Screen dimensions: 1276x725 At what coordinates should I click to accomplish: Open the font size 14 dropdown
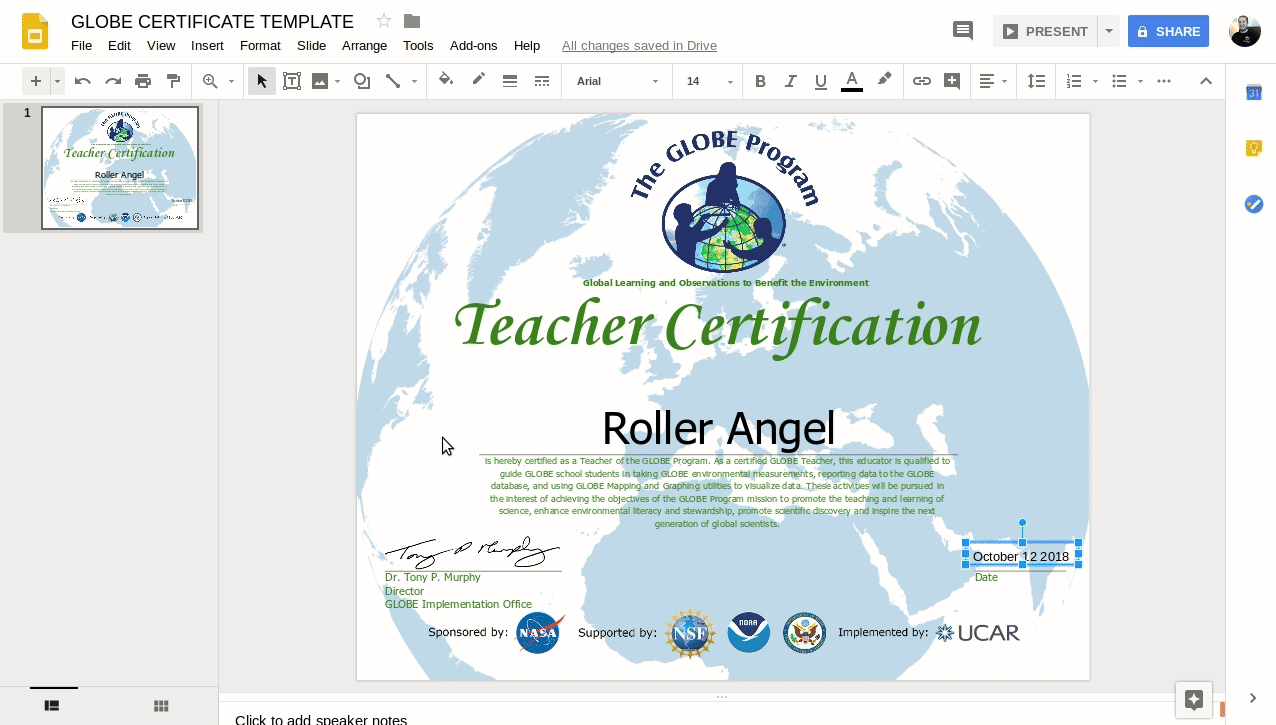[710, 81]
